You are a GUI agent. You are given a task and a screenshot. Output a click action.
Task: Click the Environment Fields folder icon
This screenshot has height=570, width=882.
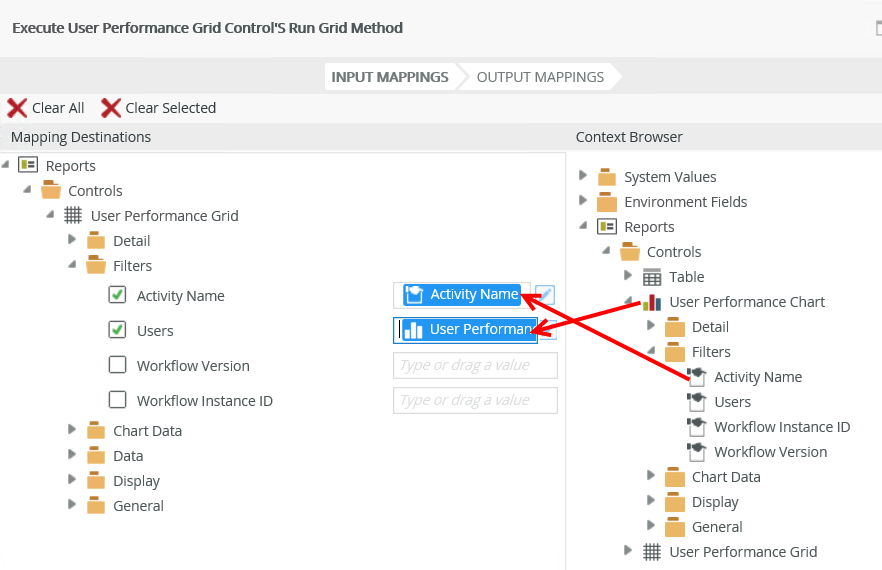607,202
